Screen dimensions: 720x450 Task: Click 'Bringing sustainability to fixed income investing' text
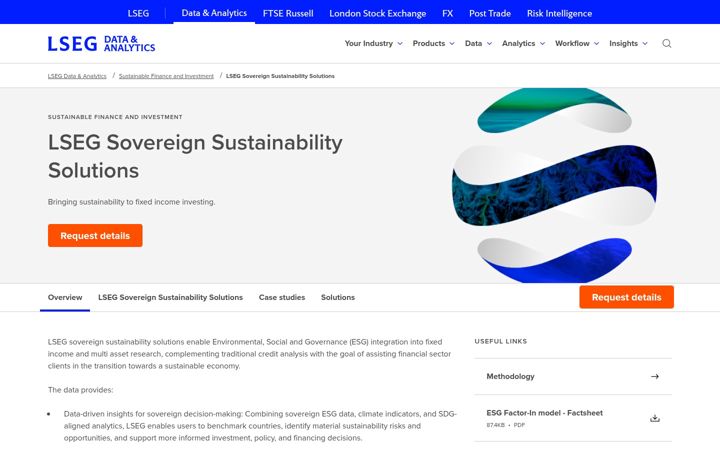tap(131, 202)
